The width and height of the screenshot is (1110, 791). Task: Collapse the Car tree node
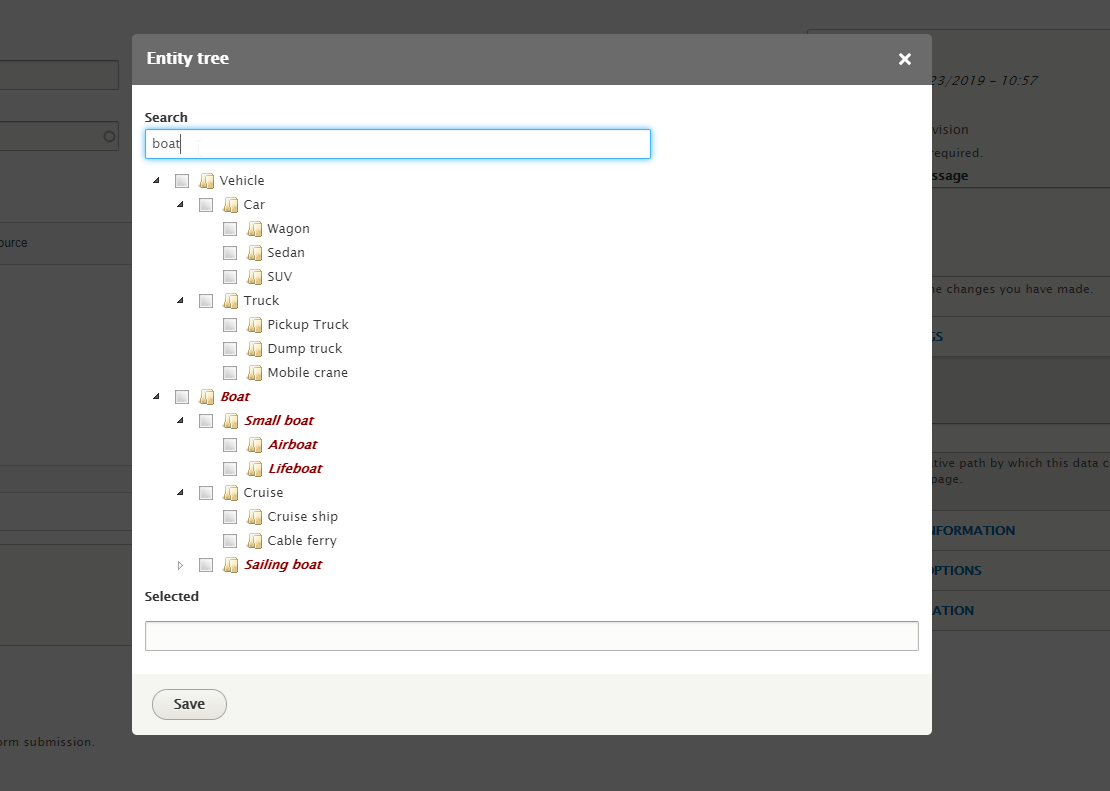pyautogui.click(x=181, y=205)
